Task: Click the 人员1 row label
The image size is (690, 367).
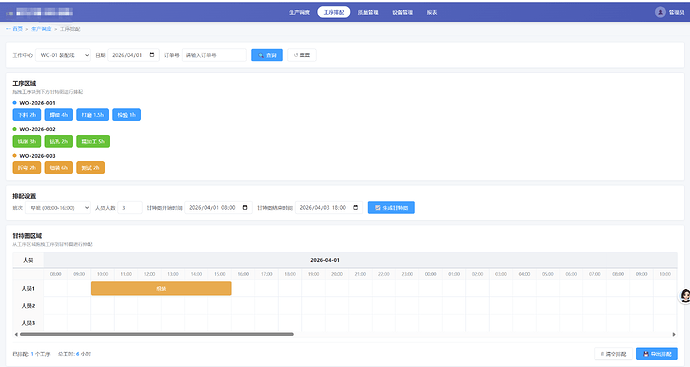Action: [28, 289]
